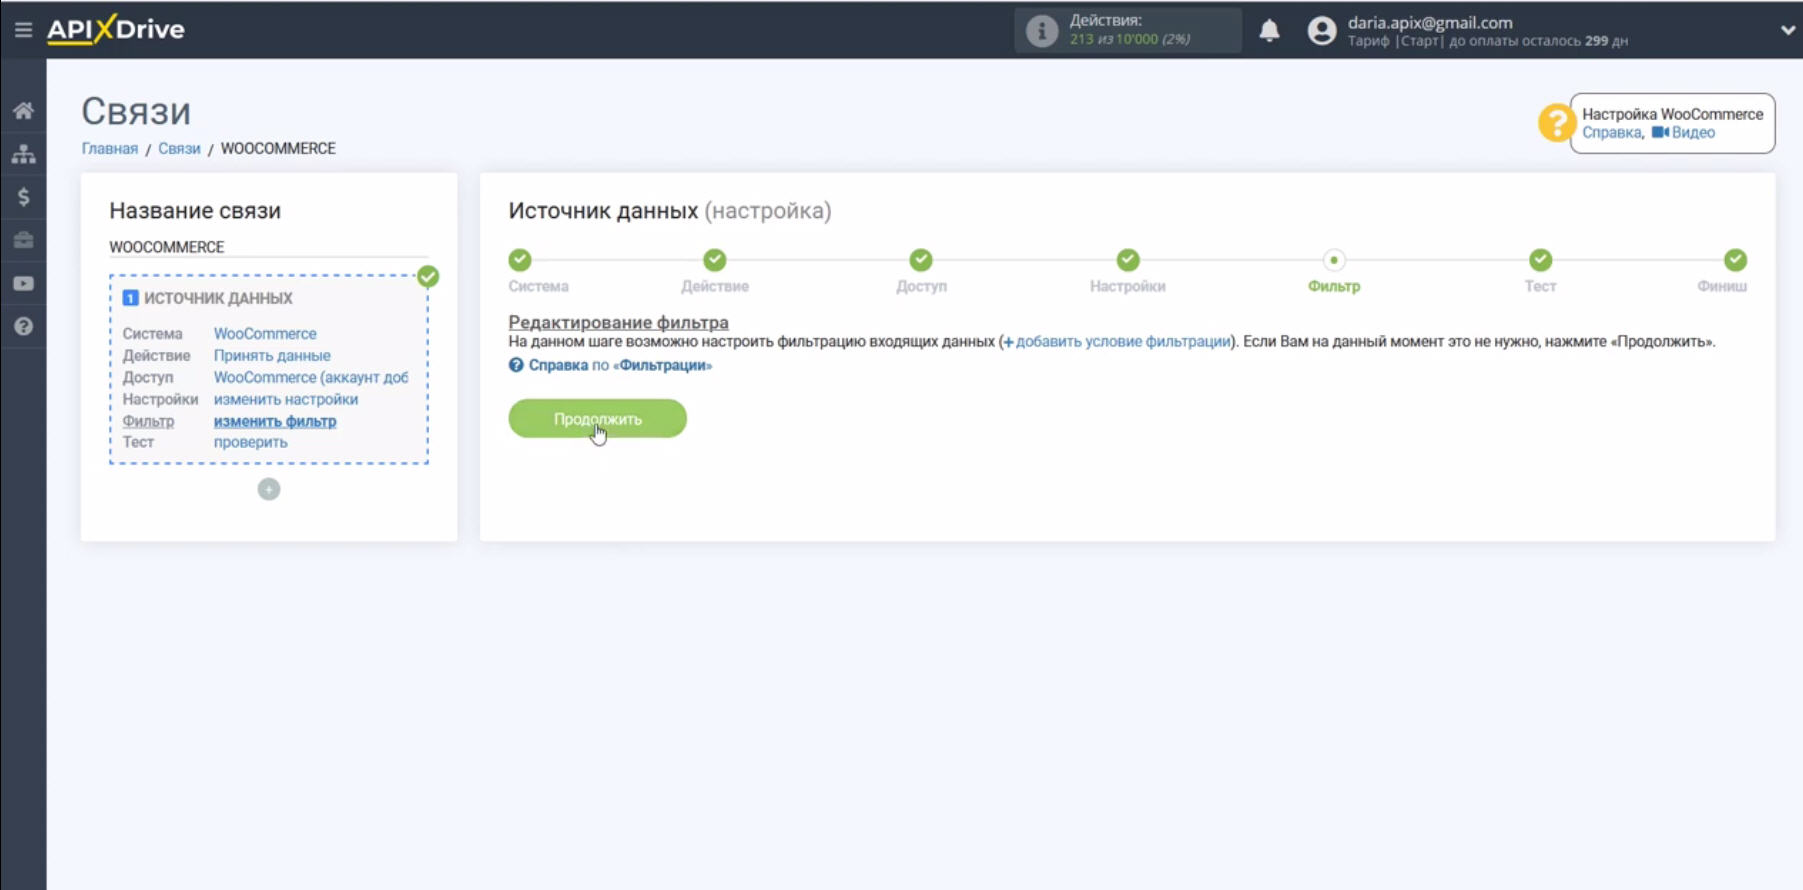Image resolution: width=1803 pixels, height=890 pixels.
Task: Open the WooCommerce account access link
Action: pos(311,377)
